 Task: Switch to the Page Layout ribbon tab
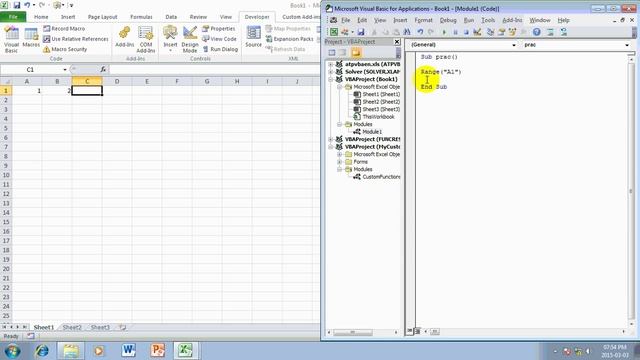click(102, 17)
